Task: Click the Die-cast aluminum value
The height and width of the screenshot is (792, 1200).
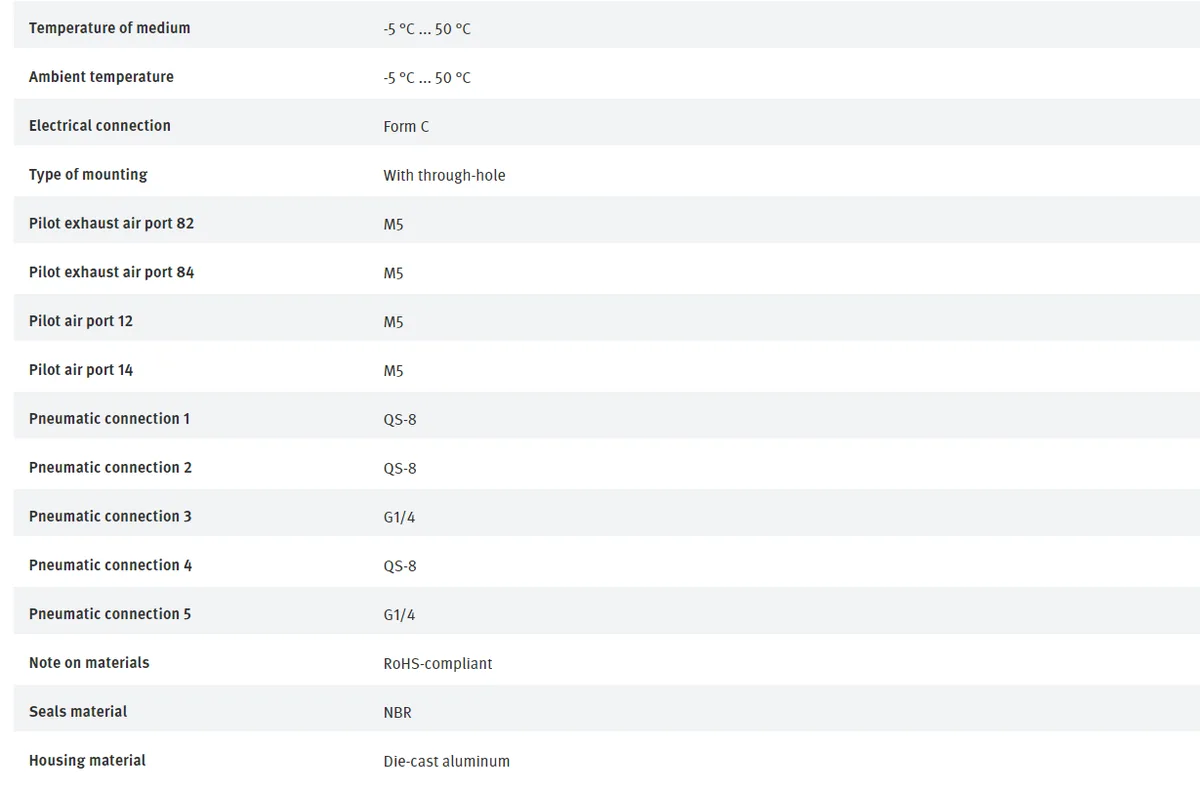Action: click(x=446, y=762)
